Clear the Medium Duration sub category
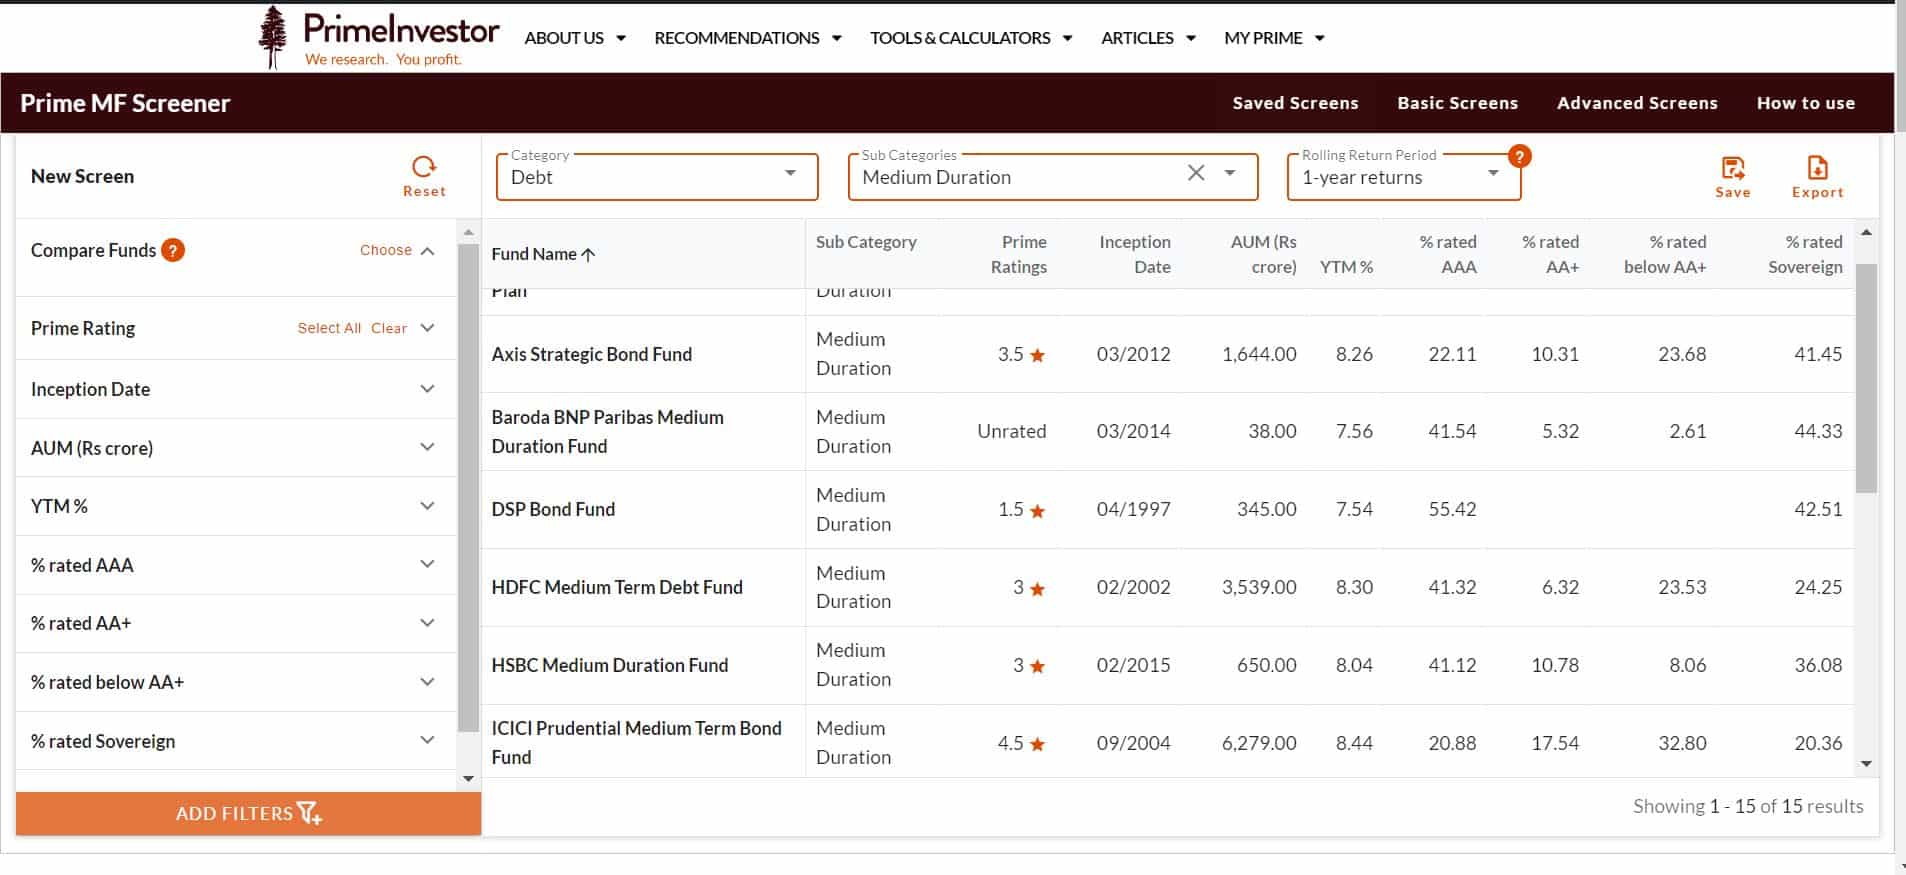Viewport: 1906px width, 875px height. (1196, 173)
